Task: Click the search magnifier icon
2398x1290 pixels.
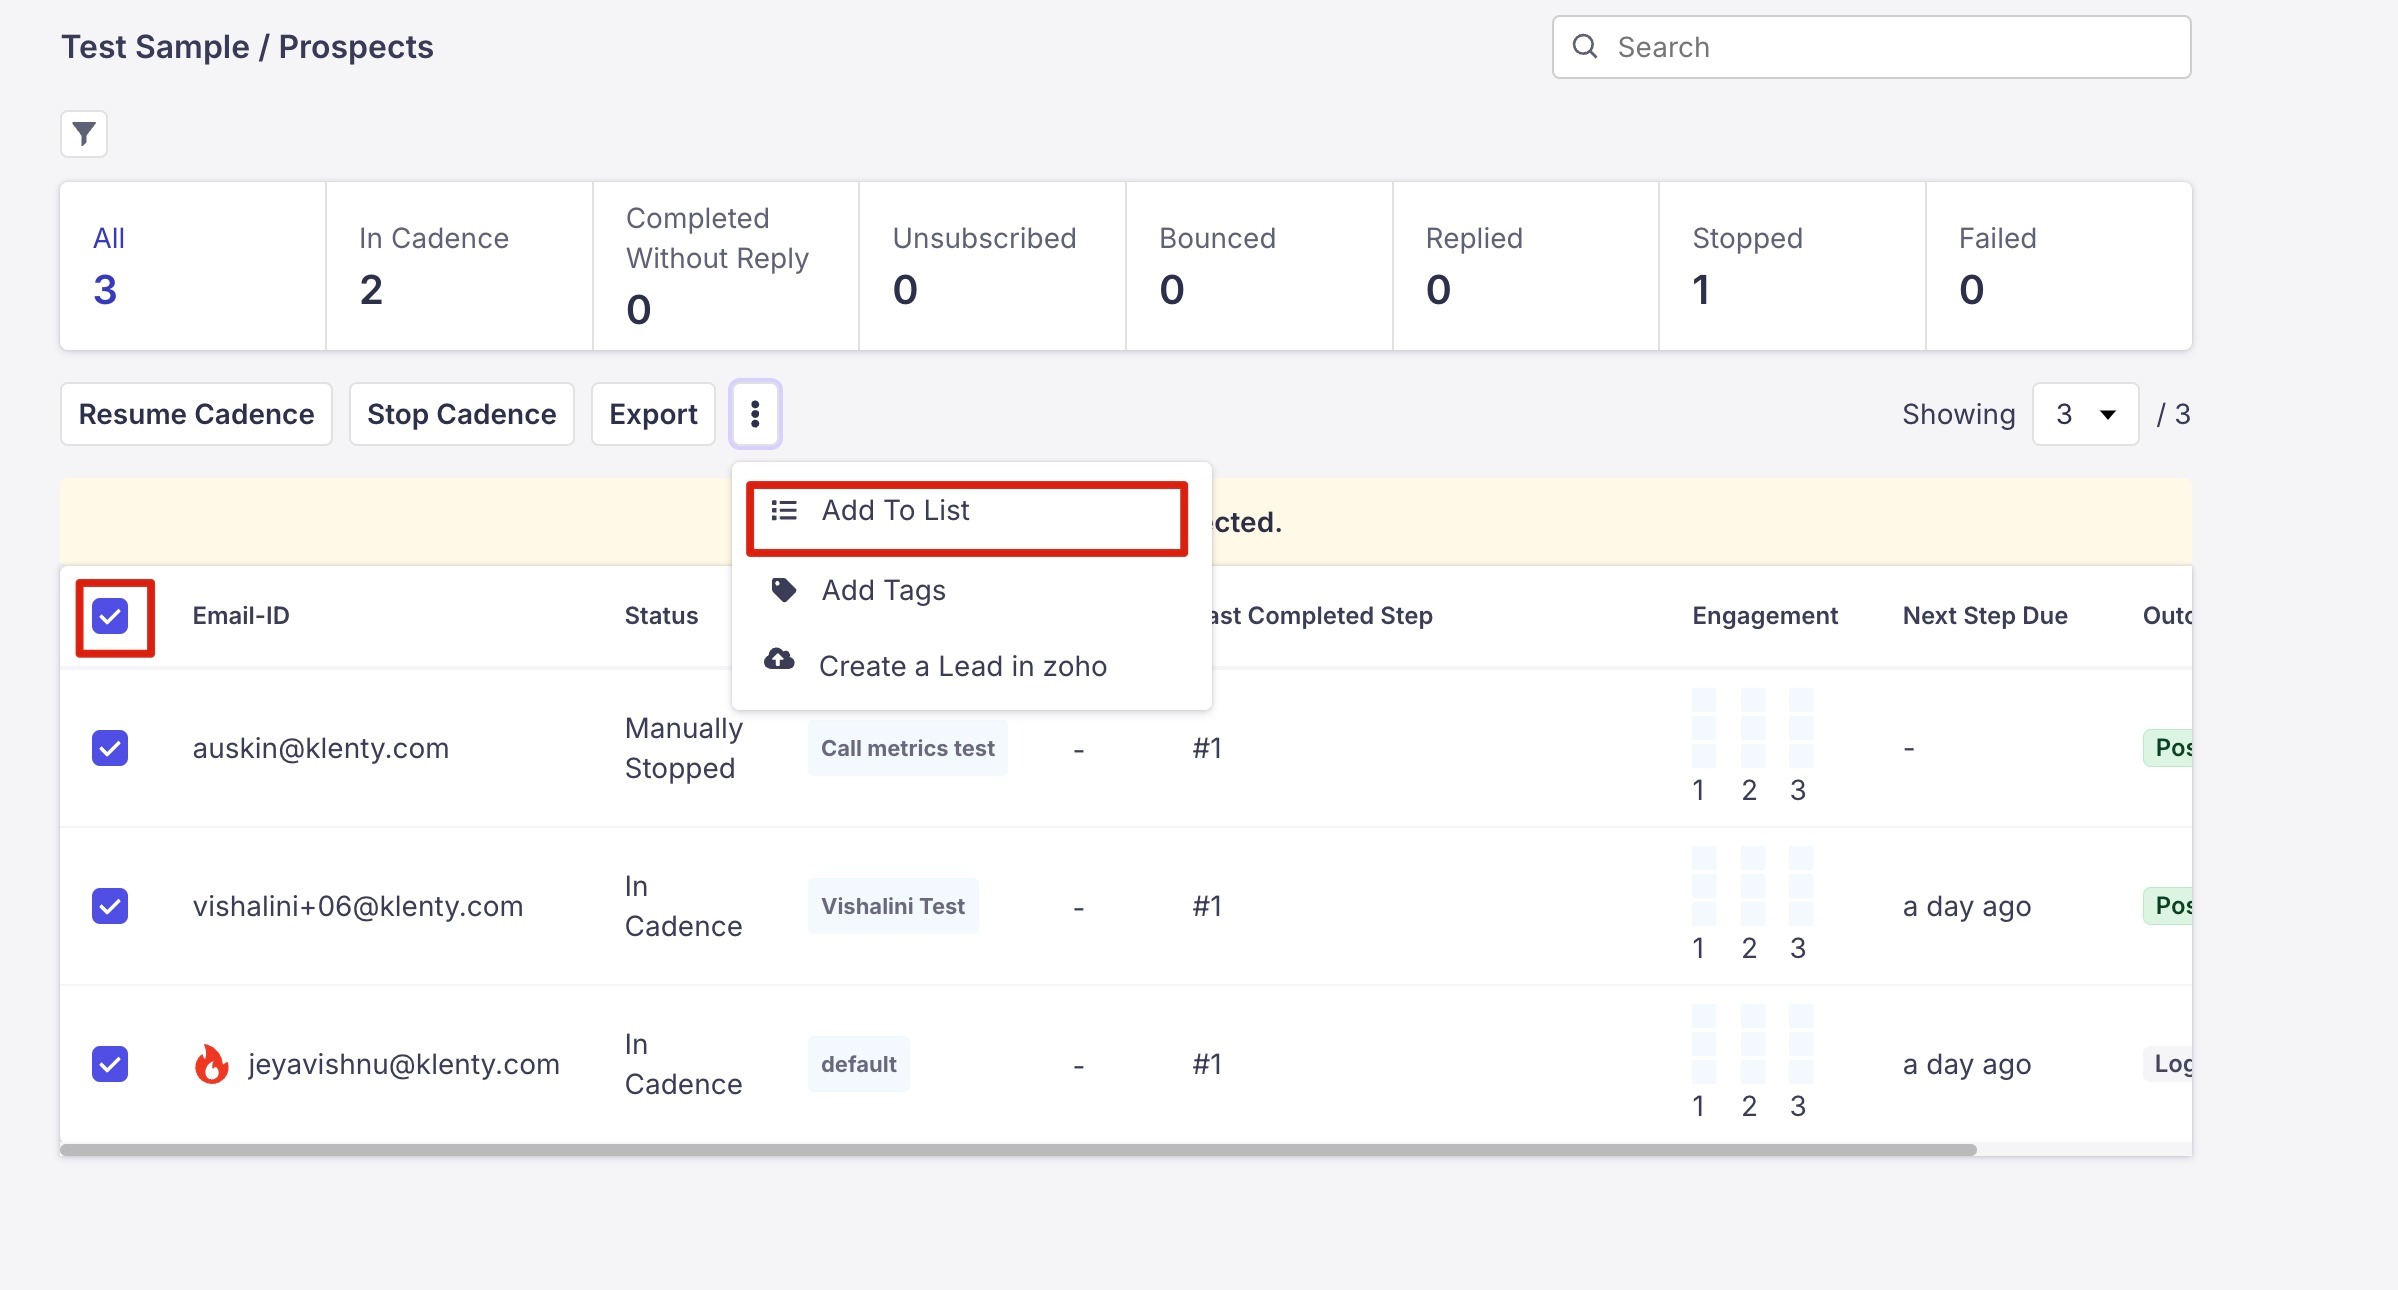Action: (1584, 46)
